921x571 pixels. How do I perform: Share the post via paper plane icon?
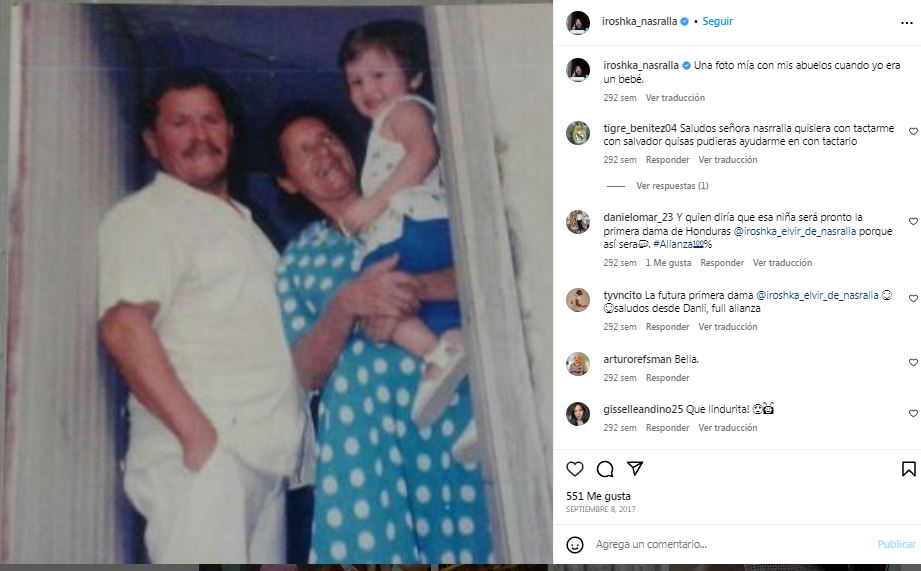(635, 468)
